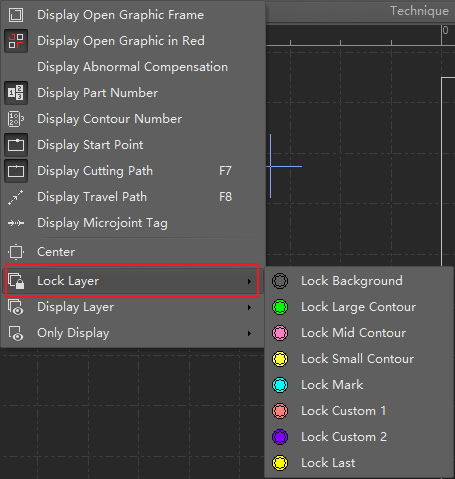Expand the Lock Layer submenu arrow

pyautogui.click(x=249, y=281)
